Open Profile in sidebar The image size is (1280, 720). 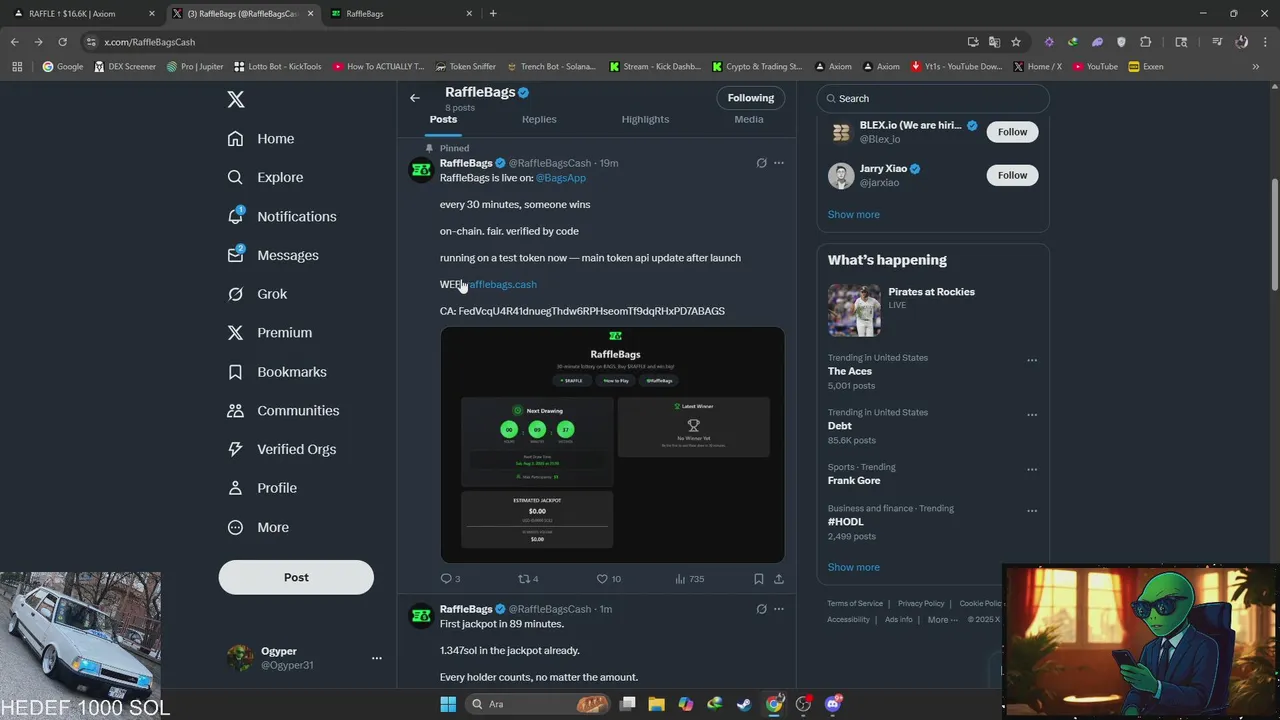coord(262,488)
